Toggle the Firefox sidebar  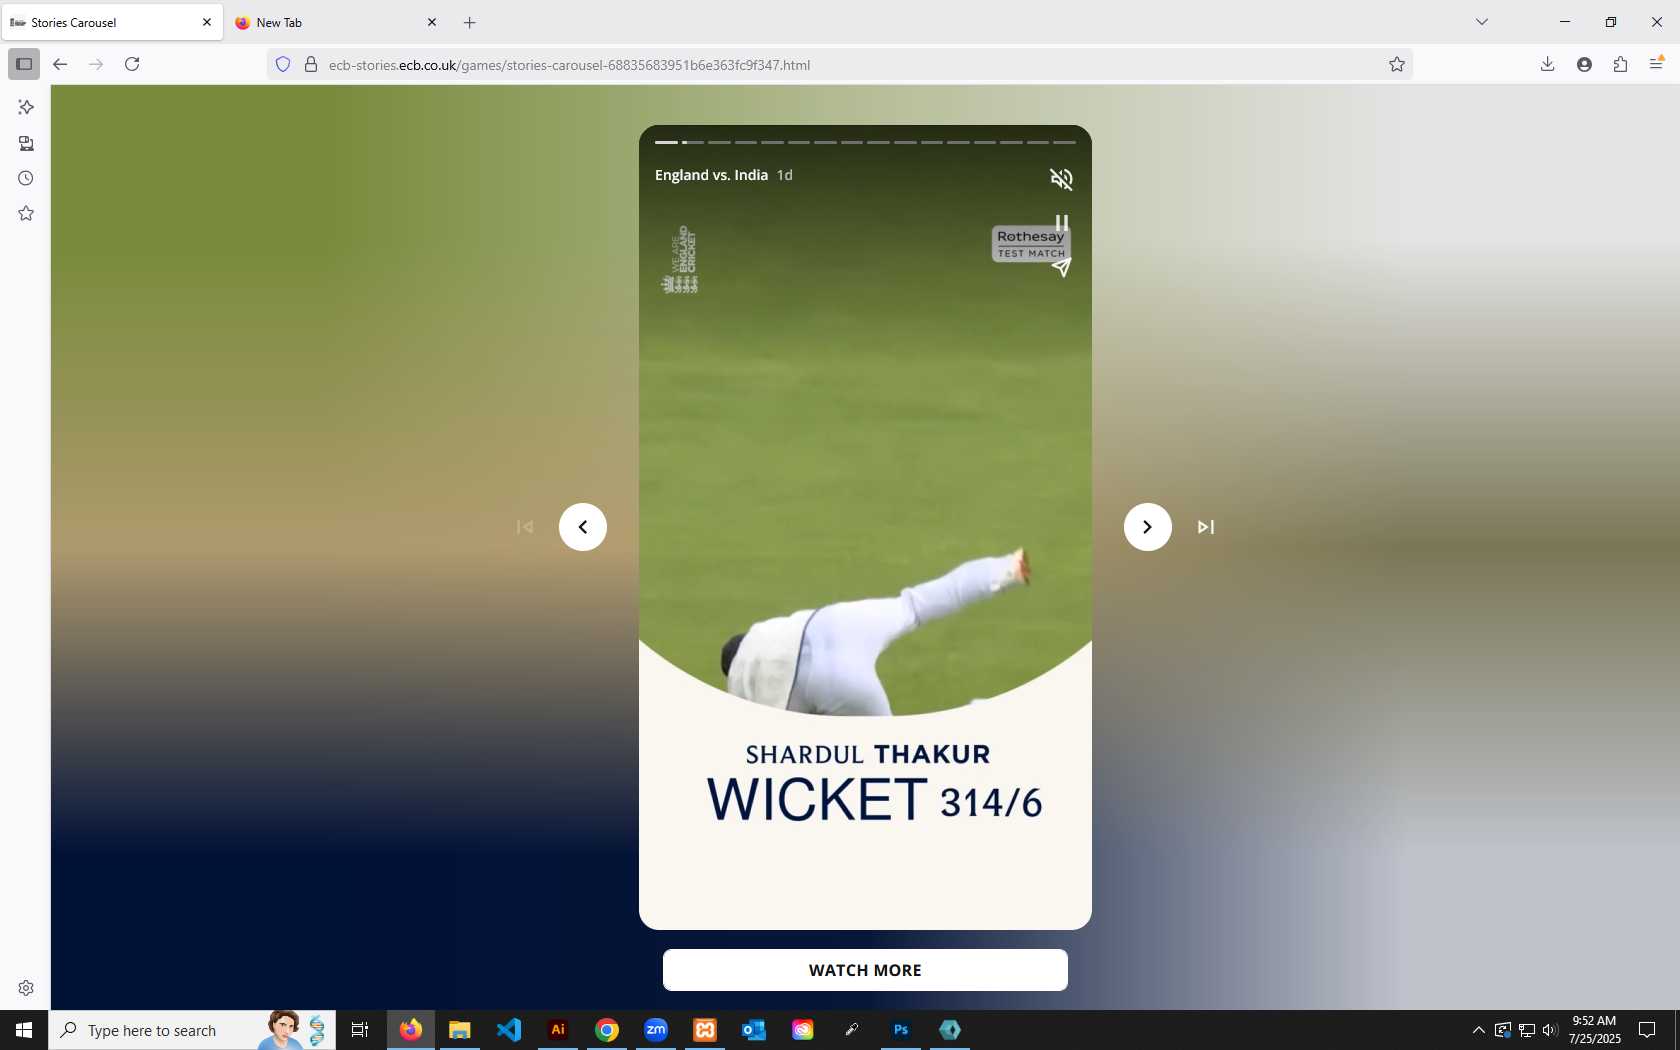click(24, 64)
